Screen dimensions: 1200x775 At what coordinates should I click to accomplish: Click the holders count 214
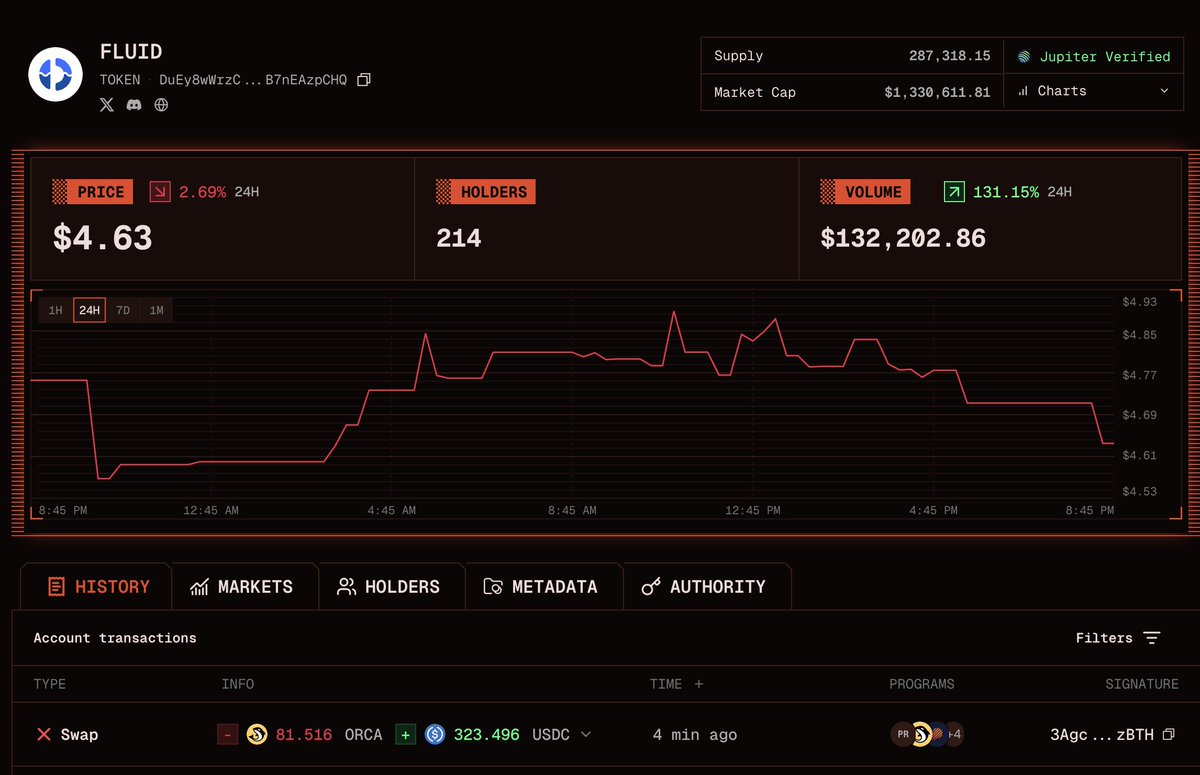(459, 238)
